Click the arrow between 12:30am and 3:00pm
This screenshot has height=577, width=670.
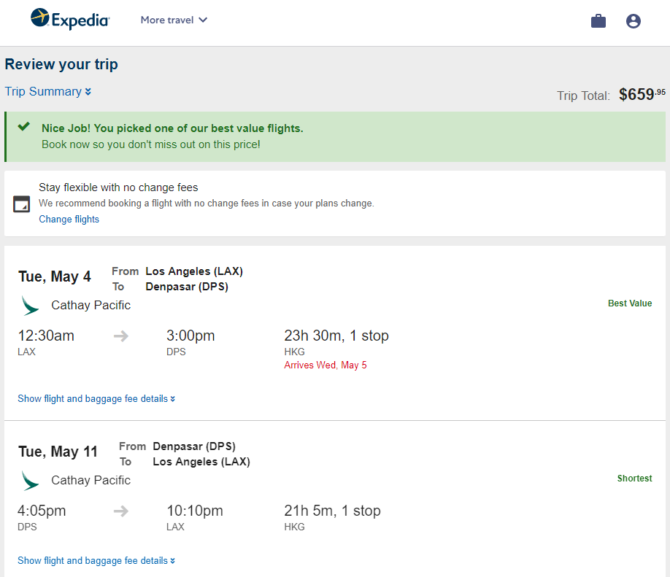click(x=121, y=336)
